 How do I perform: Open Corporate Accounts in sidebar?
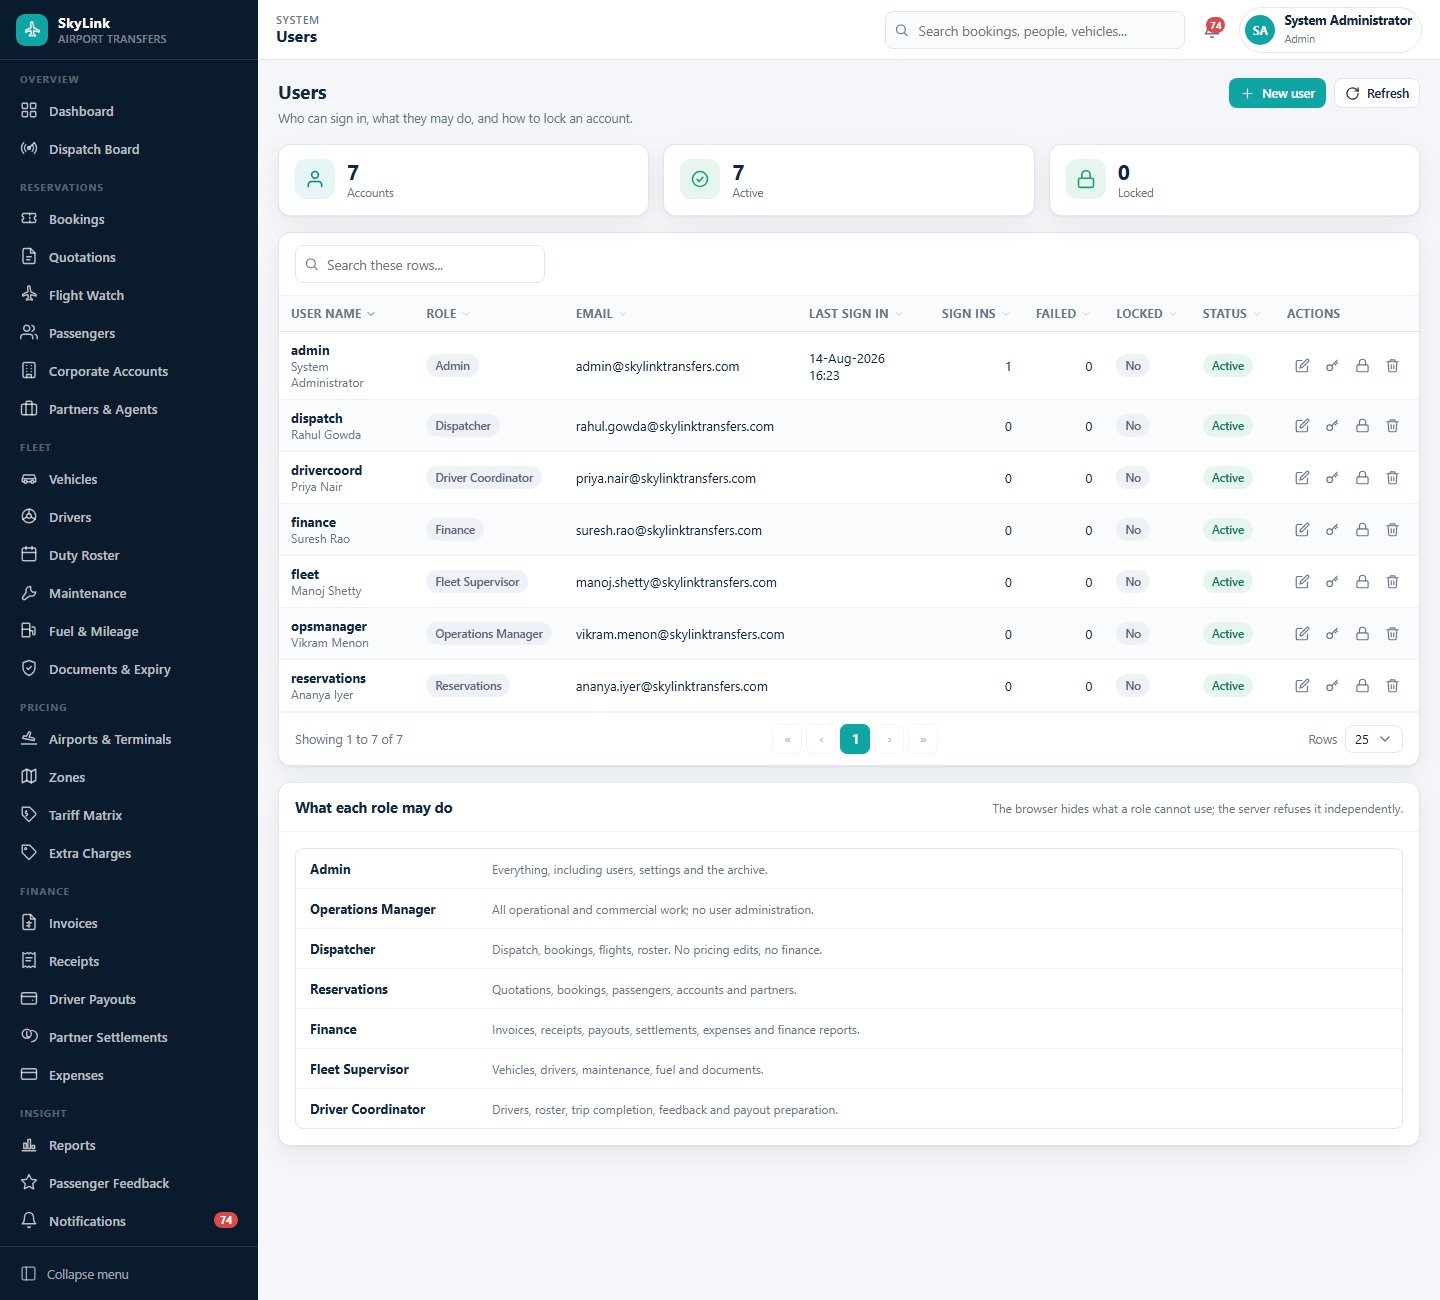coord(129,371)
